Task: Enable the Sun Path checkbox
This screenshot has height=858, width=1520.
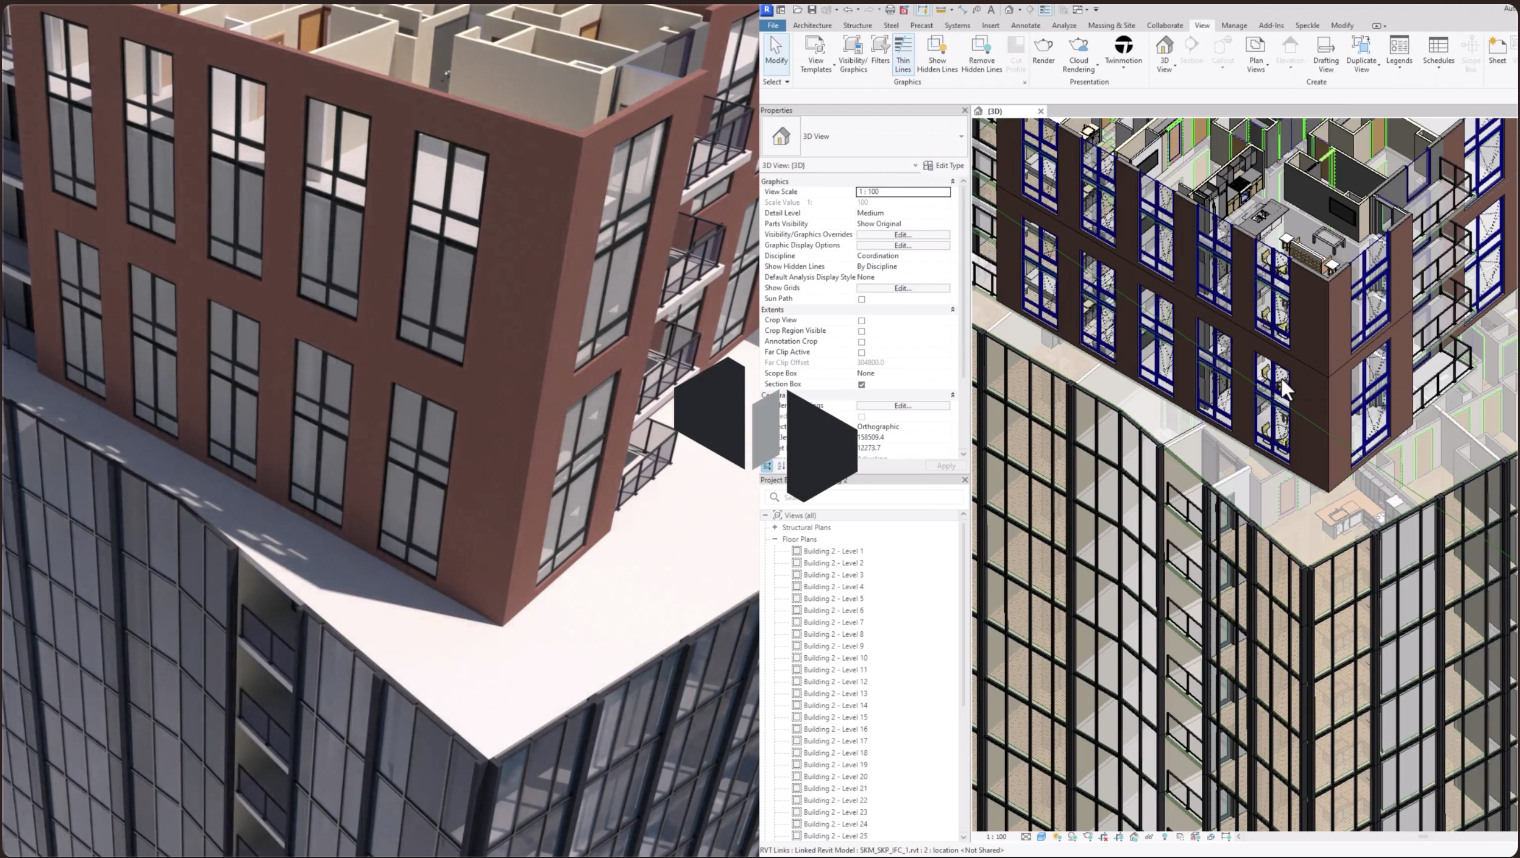Action: click(x=861, y=299)
